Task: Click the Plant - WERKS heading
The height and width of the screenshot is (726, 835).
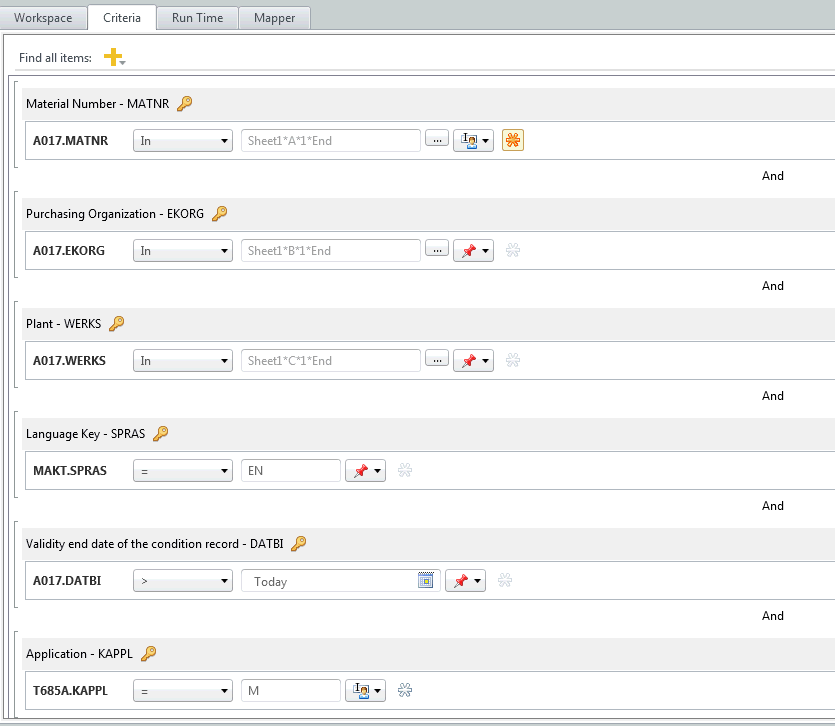Action: 63,324
